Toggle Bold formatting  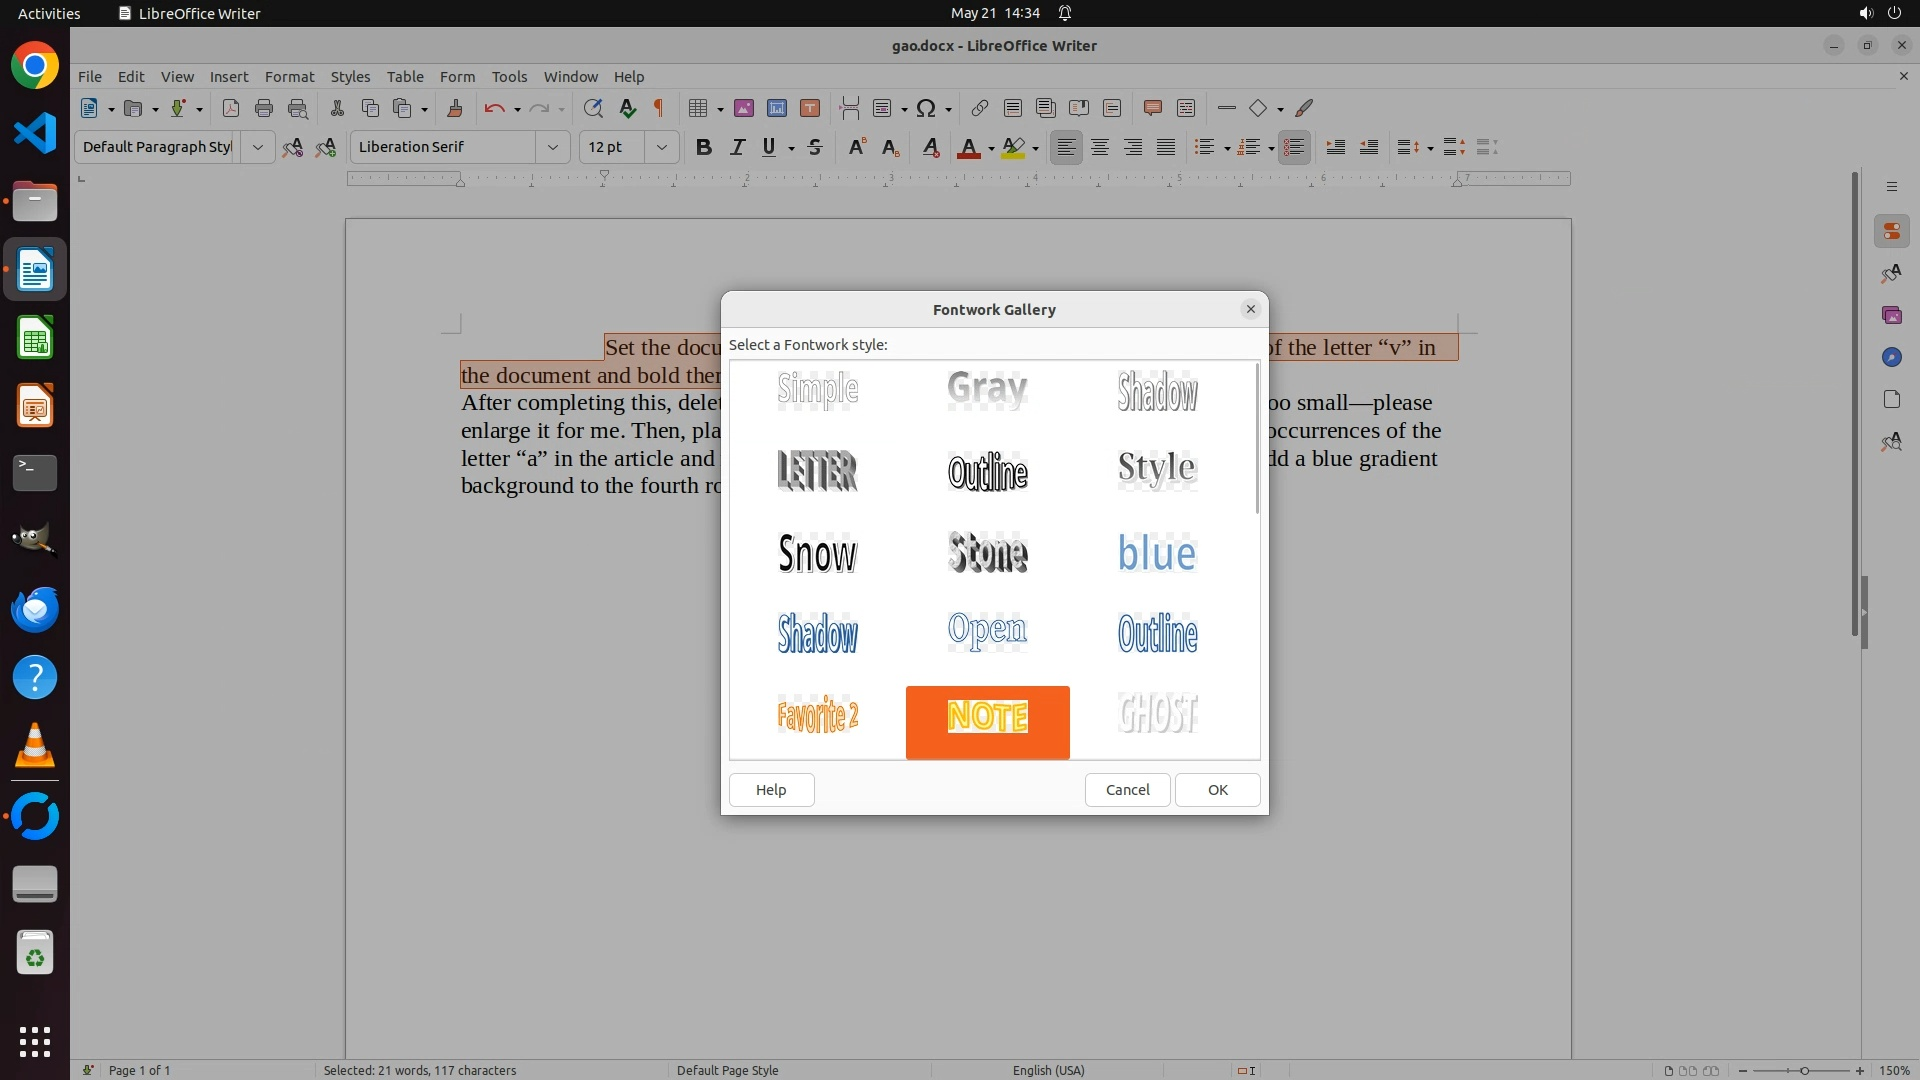(703, 147)
